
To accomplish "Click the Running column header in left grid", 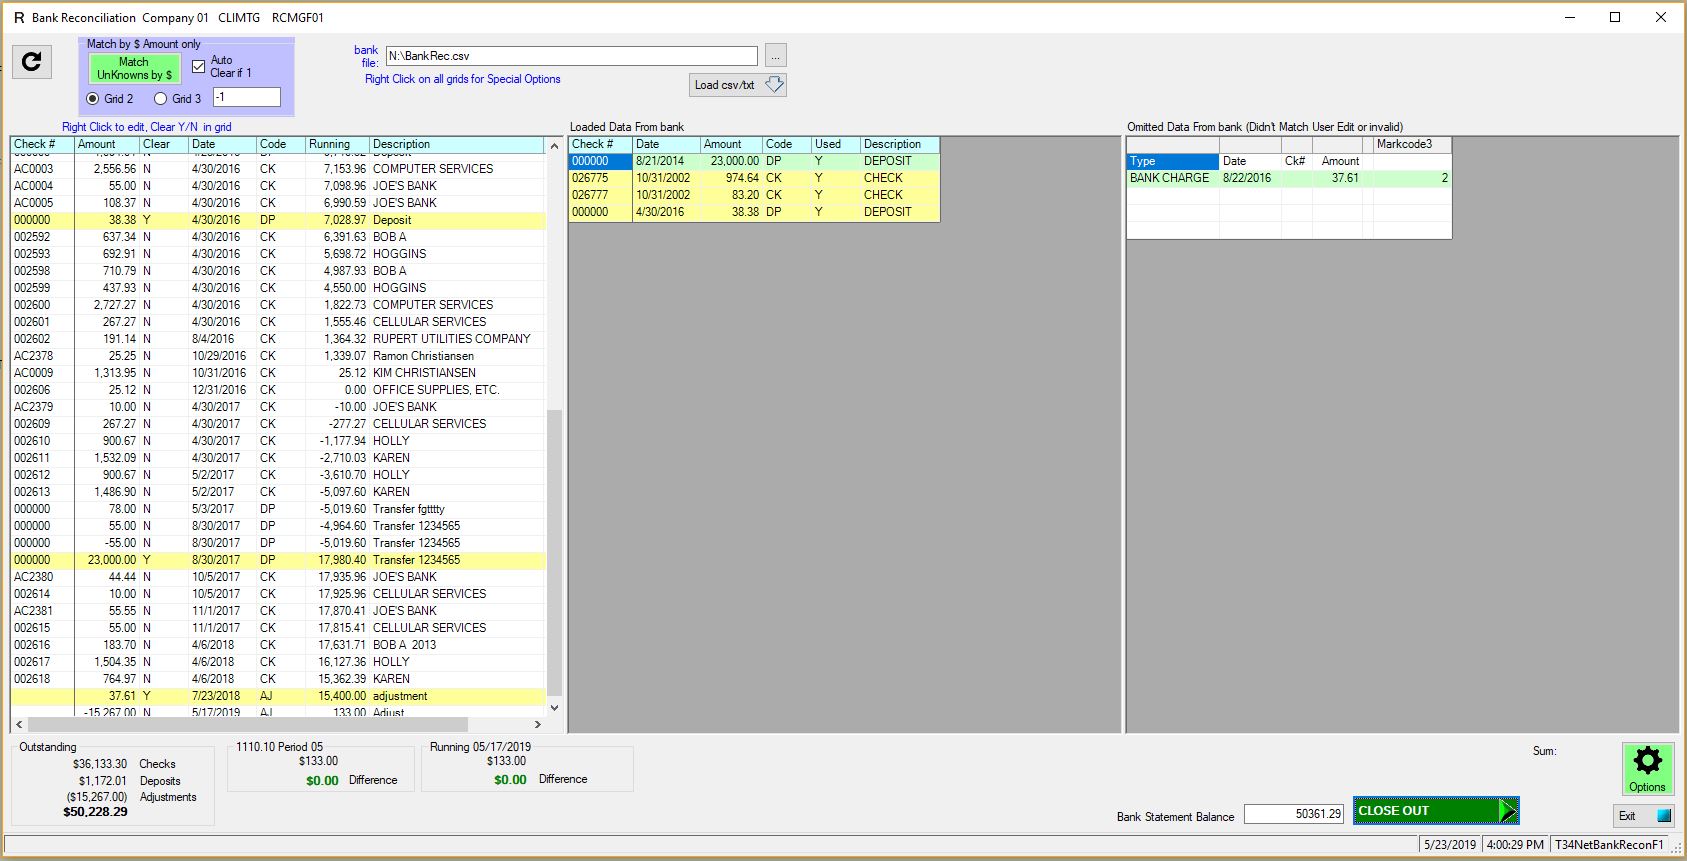I will (x=337, y=144).
